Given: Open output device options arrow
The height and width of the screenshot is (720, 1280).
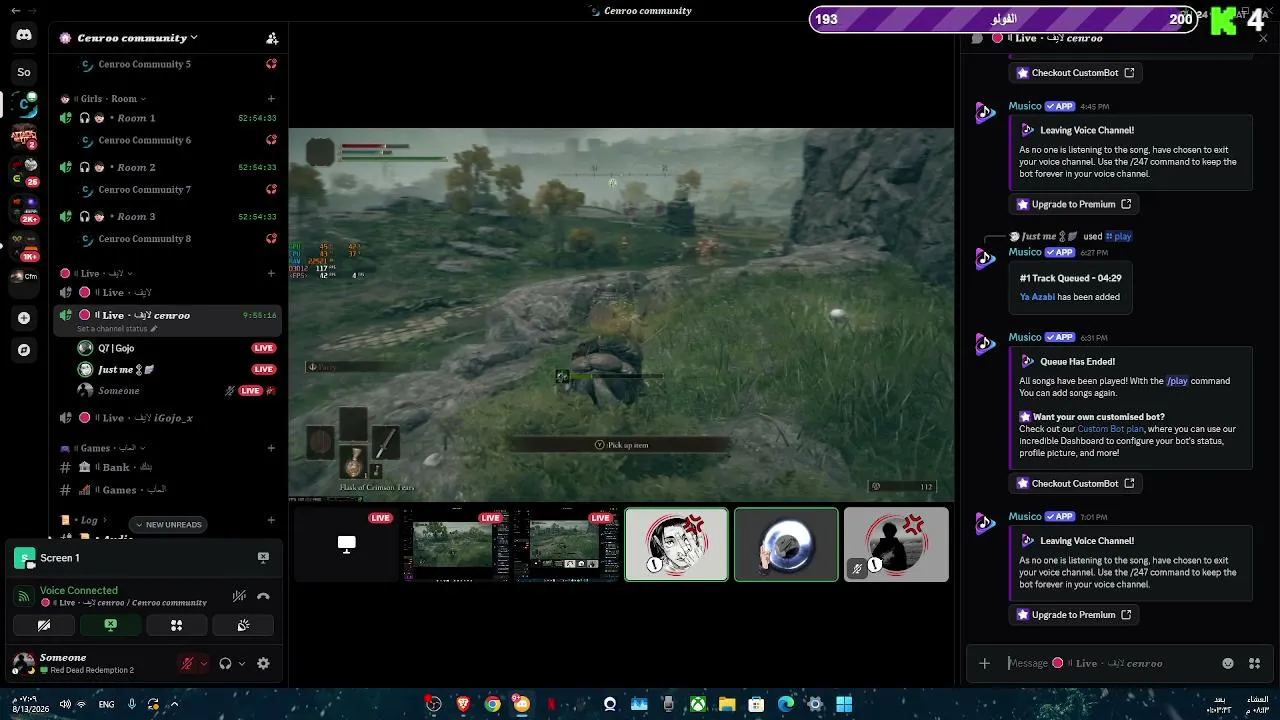Looking at the screenshot, I should (242, 663).
